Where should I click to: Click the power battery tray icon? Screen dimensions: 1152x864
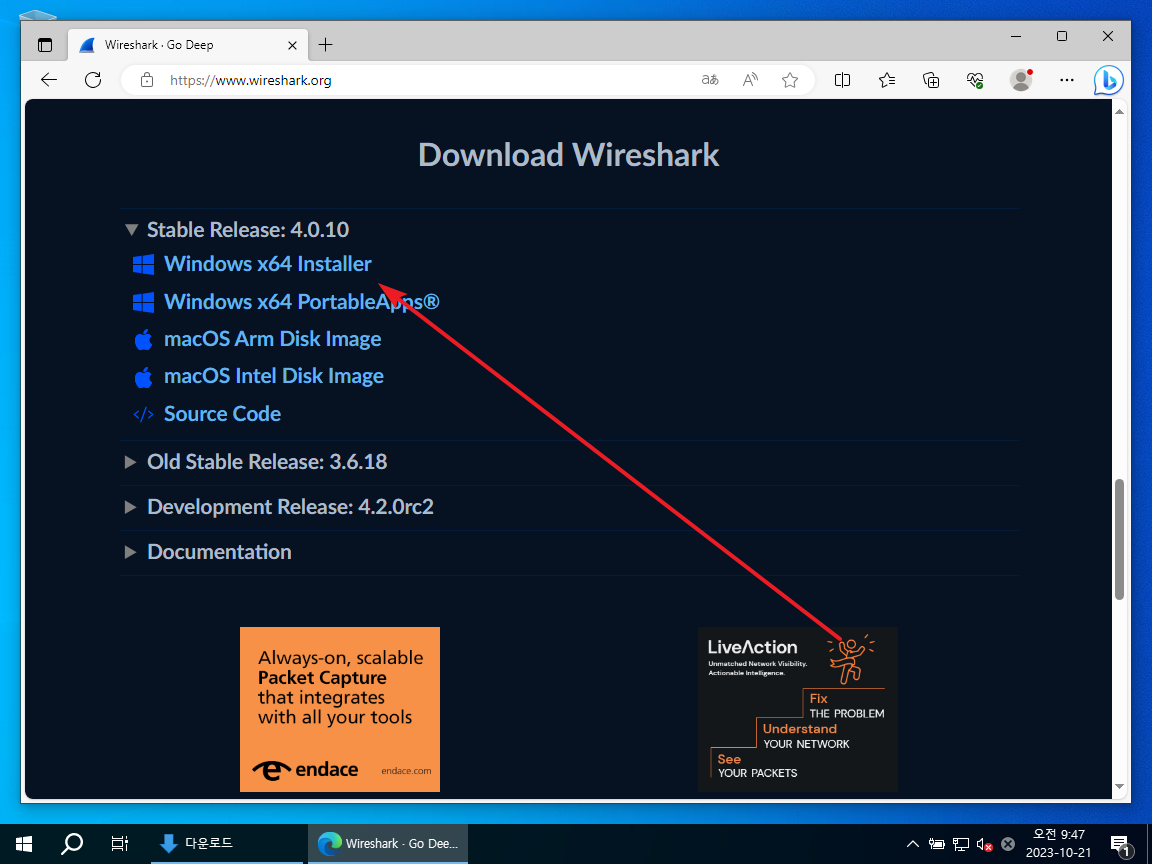937,844
